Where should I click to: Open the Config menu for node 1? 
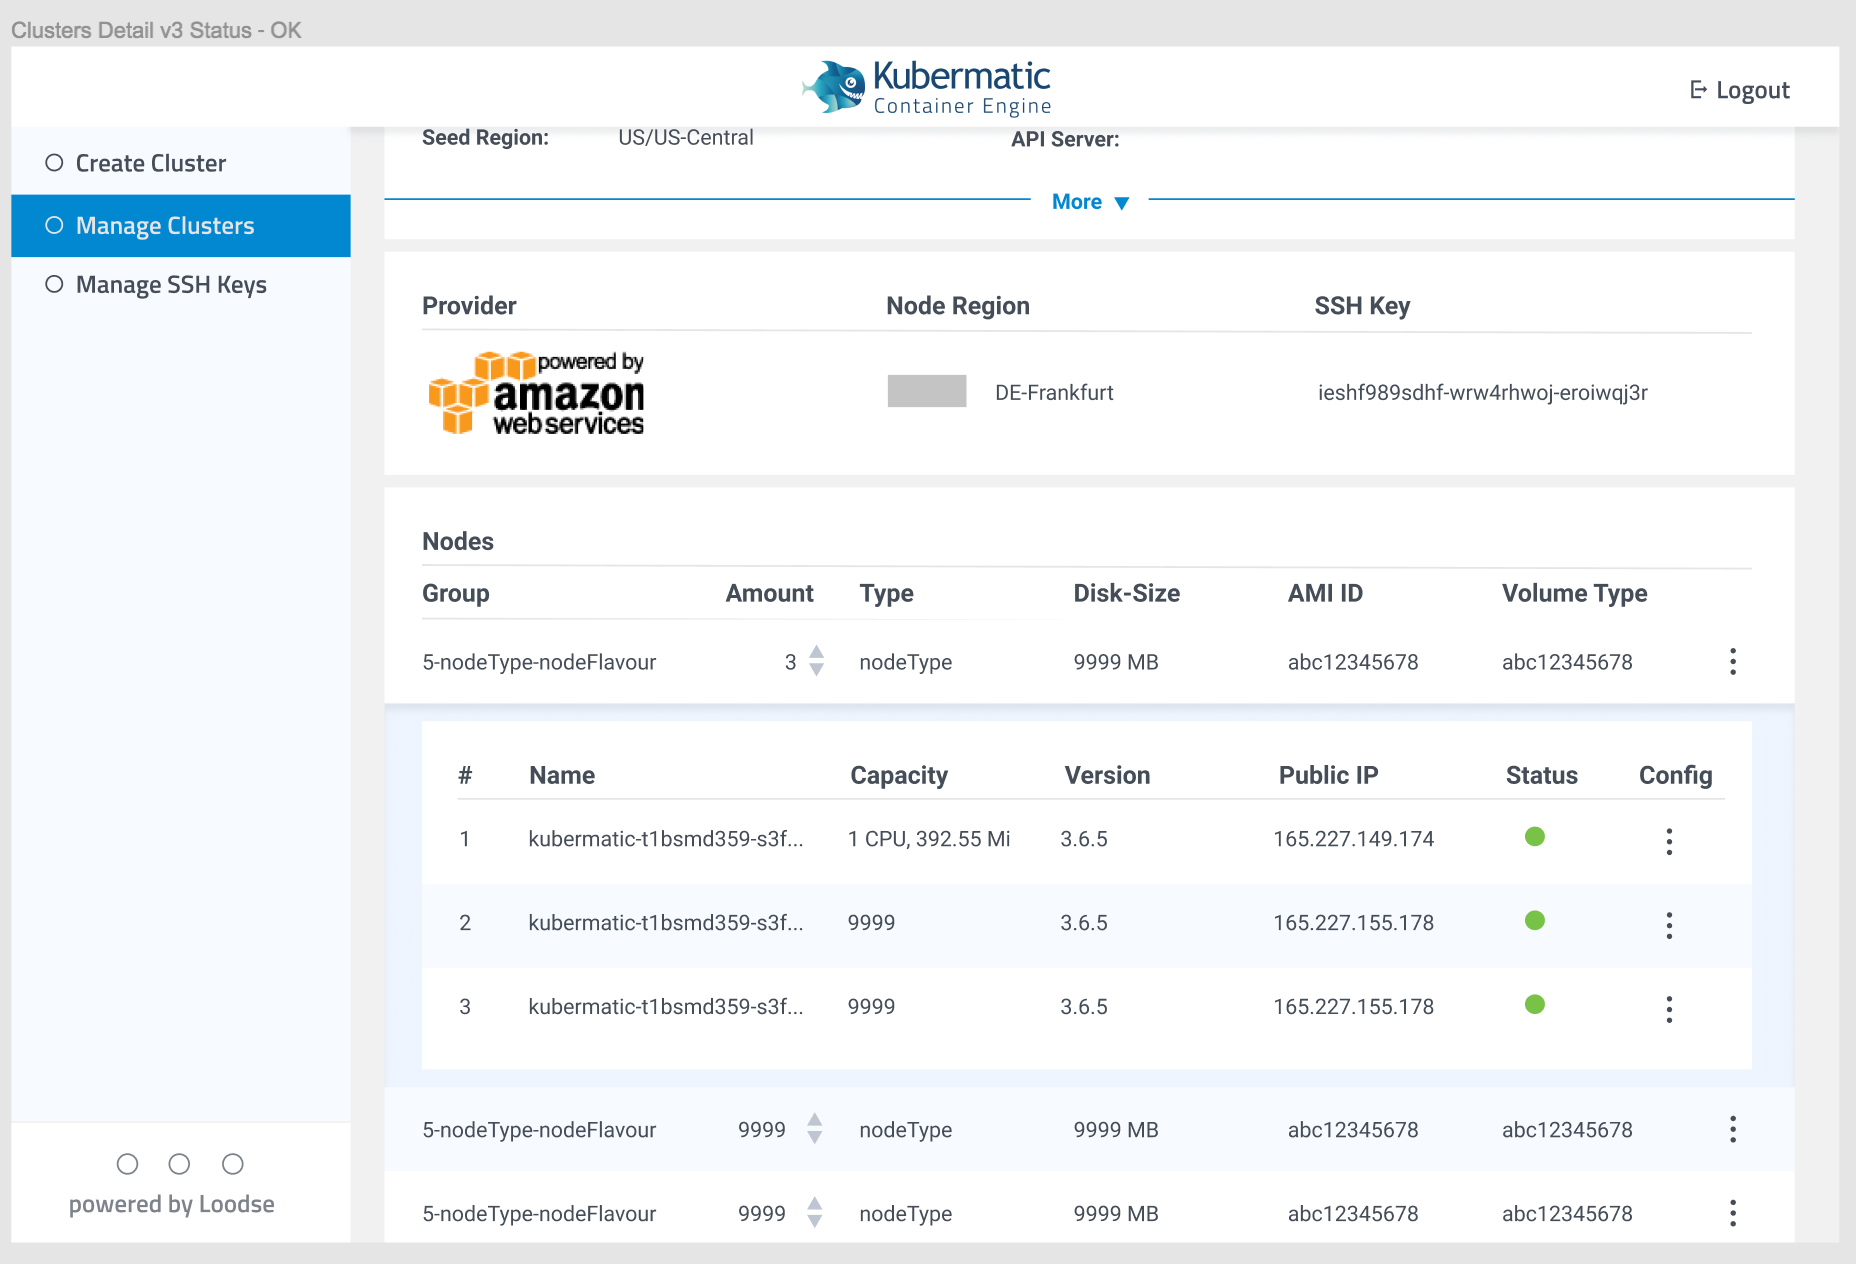click(1668, 841)
